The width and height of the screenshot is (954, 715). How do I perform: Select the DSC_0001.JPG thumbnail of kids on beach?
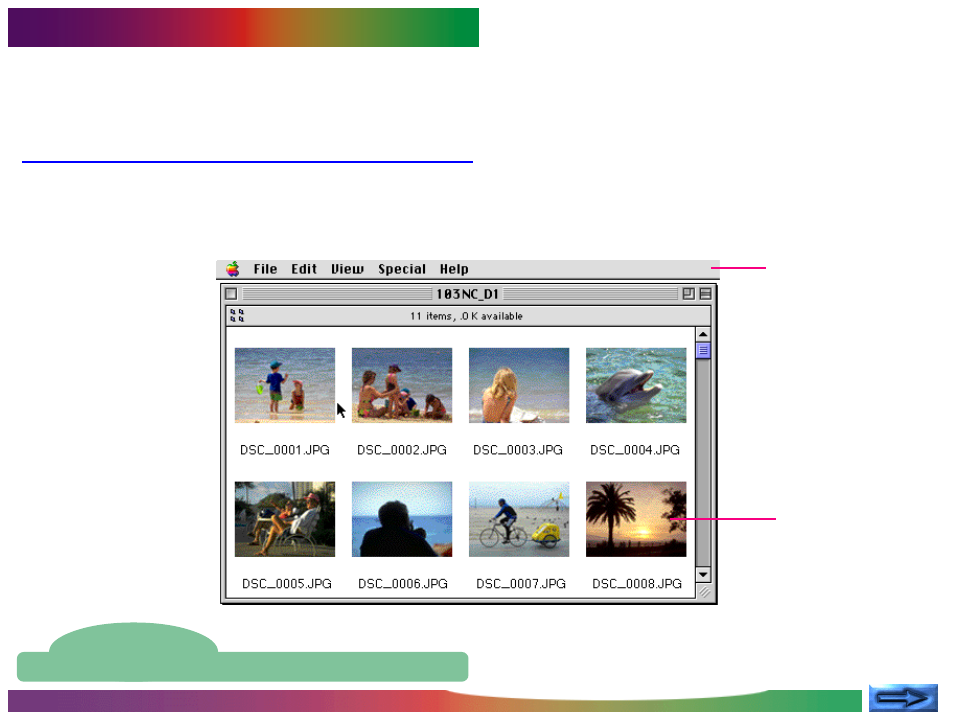click(285, 385)
